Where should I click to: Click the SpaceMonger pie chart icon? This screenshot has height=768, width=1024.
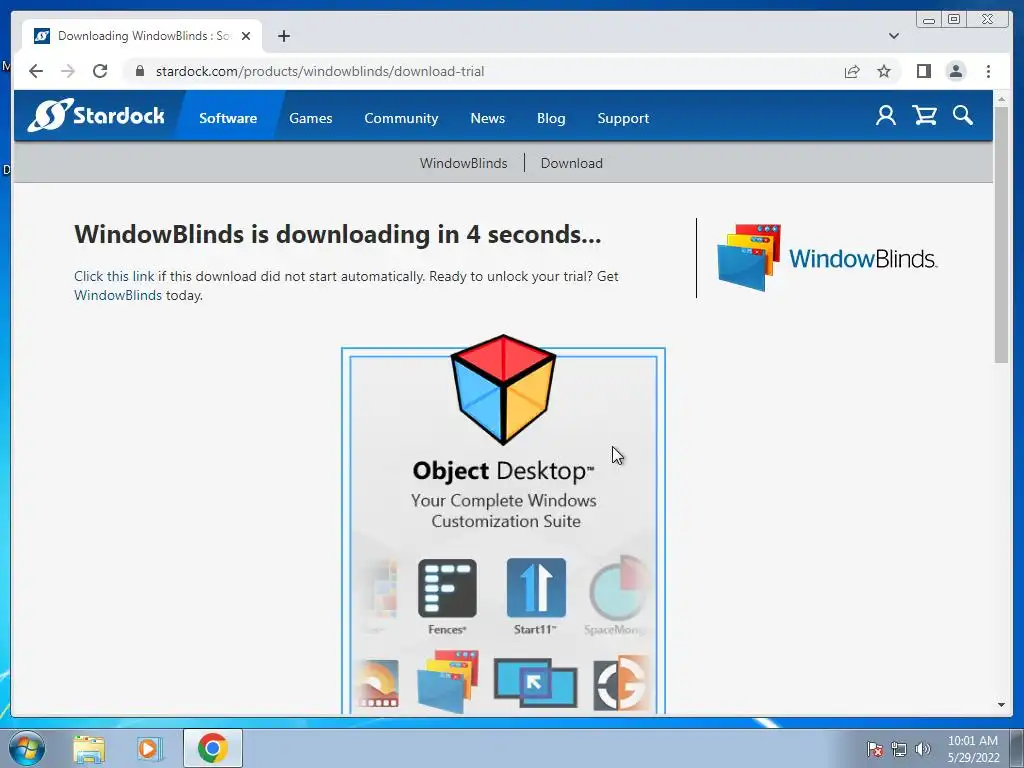click(618, 588)
